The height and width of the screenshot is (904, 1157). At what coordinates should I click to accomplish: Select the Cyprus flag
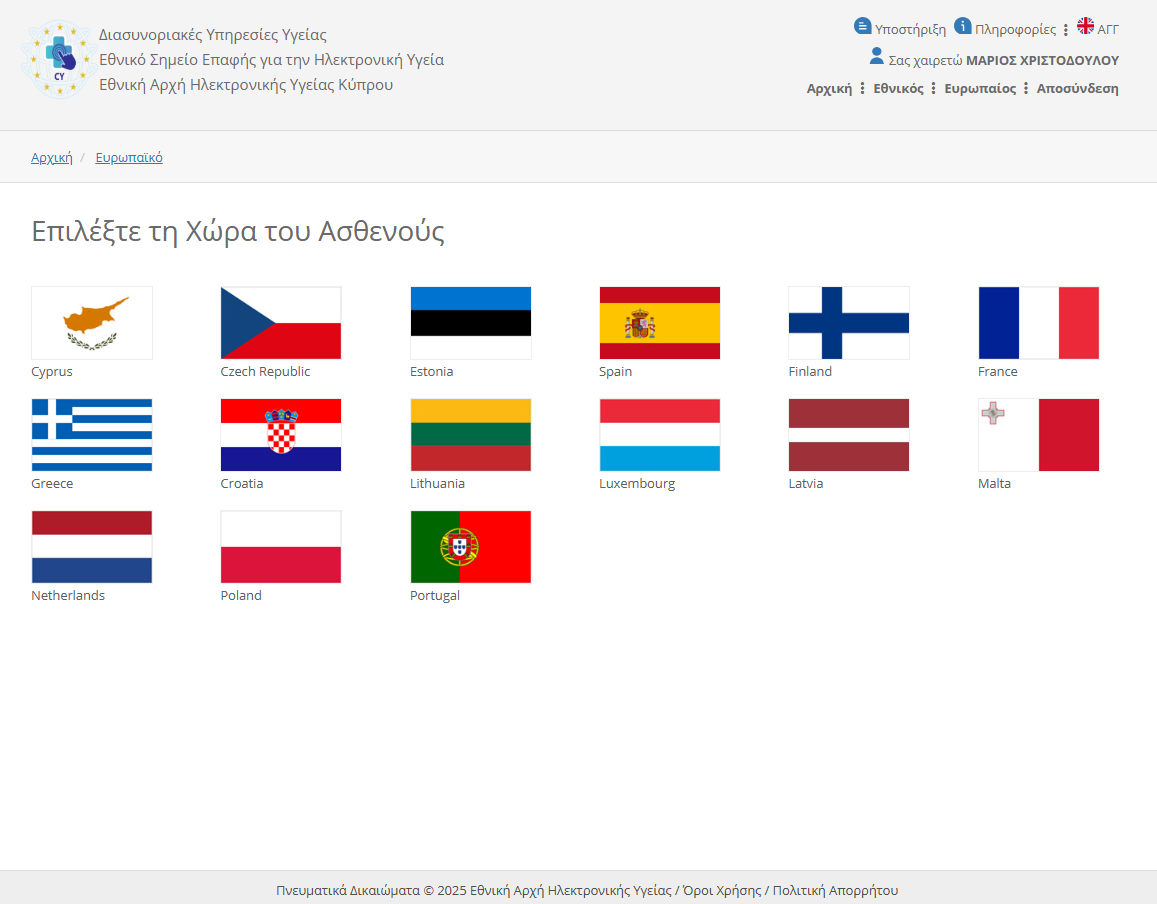coord(92,323)
